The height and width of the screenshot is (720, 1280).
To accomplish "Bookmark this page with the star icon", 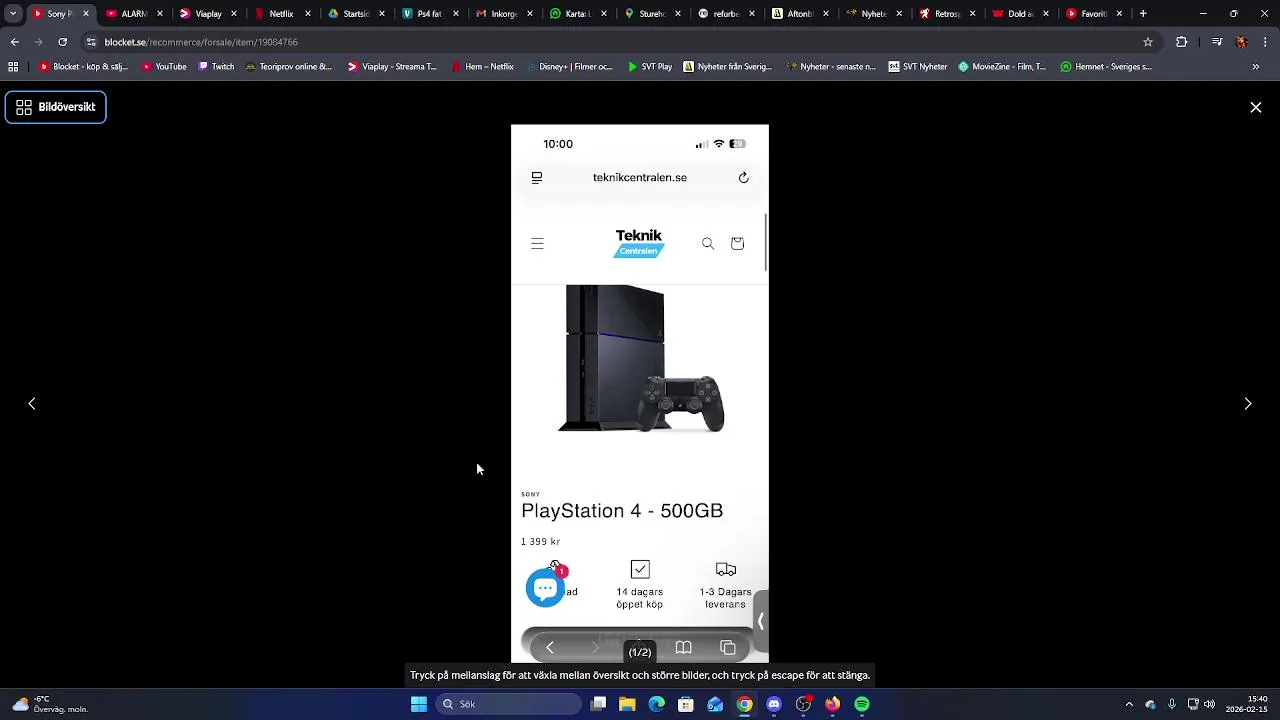I will coord(1148,42).
